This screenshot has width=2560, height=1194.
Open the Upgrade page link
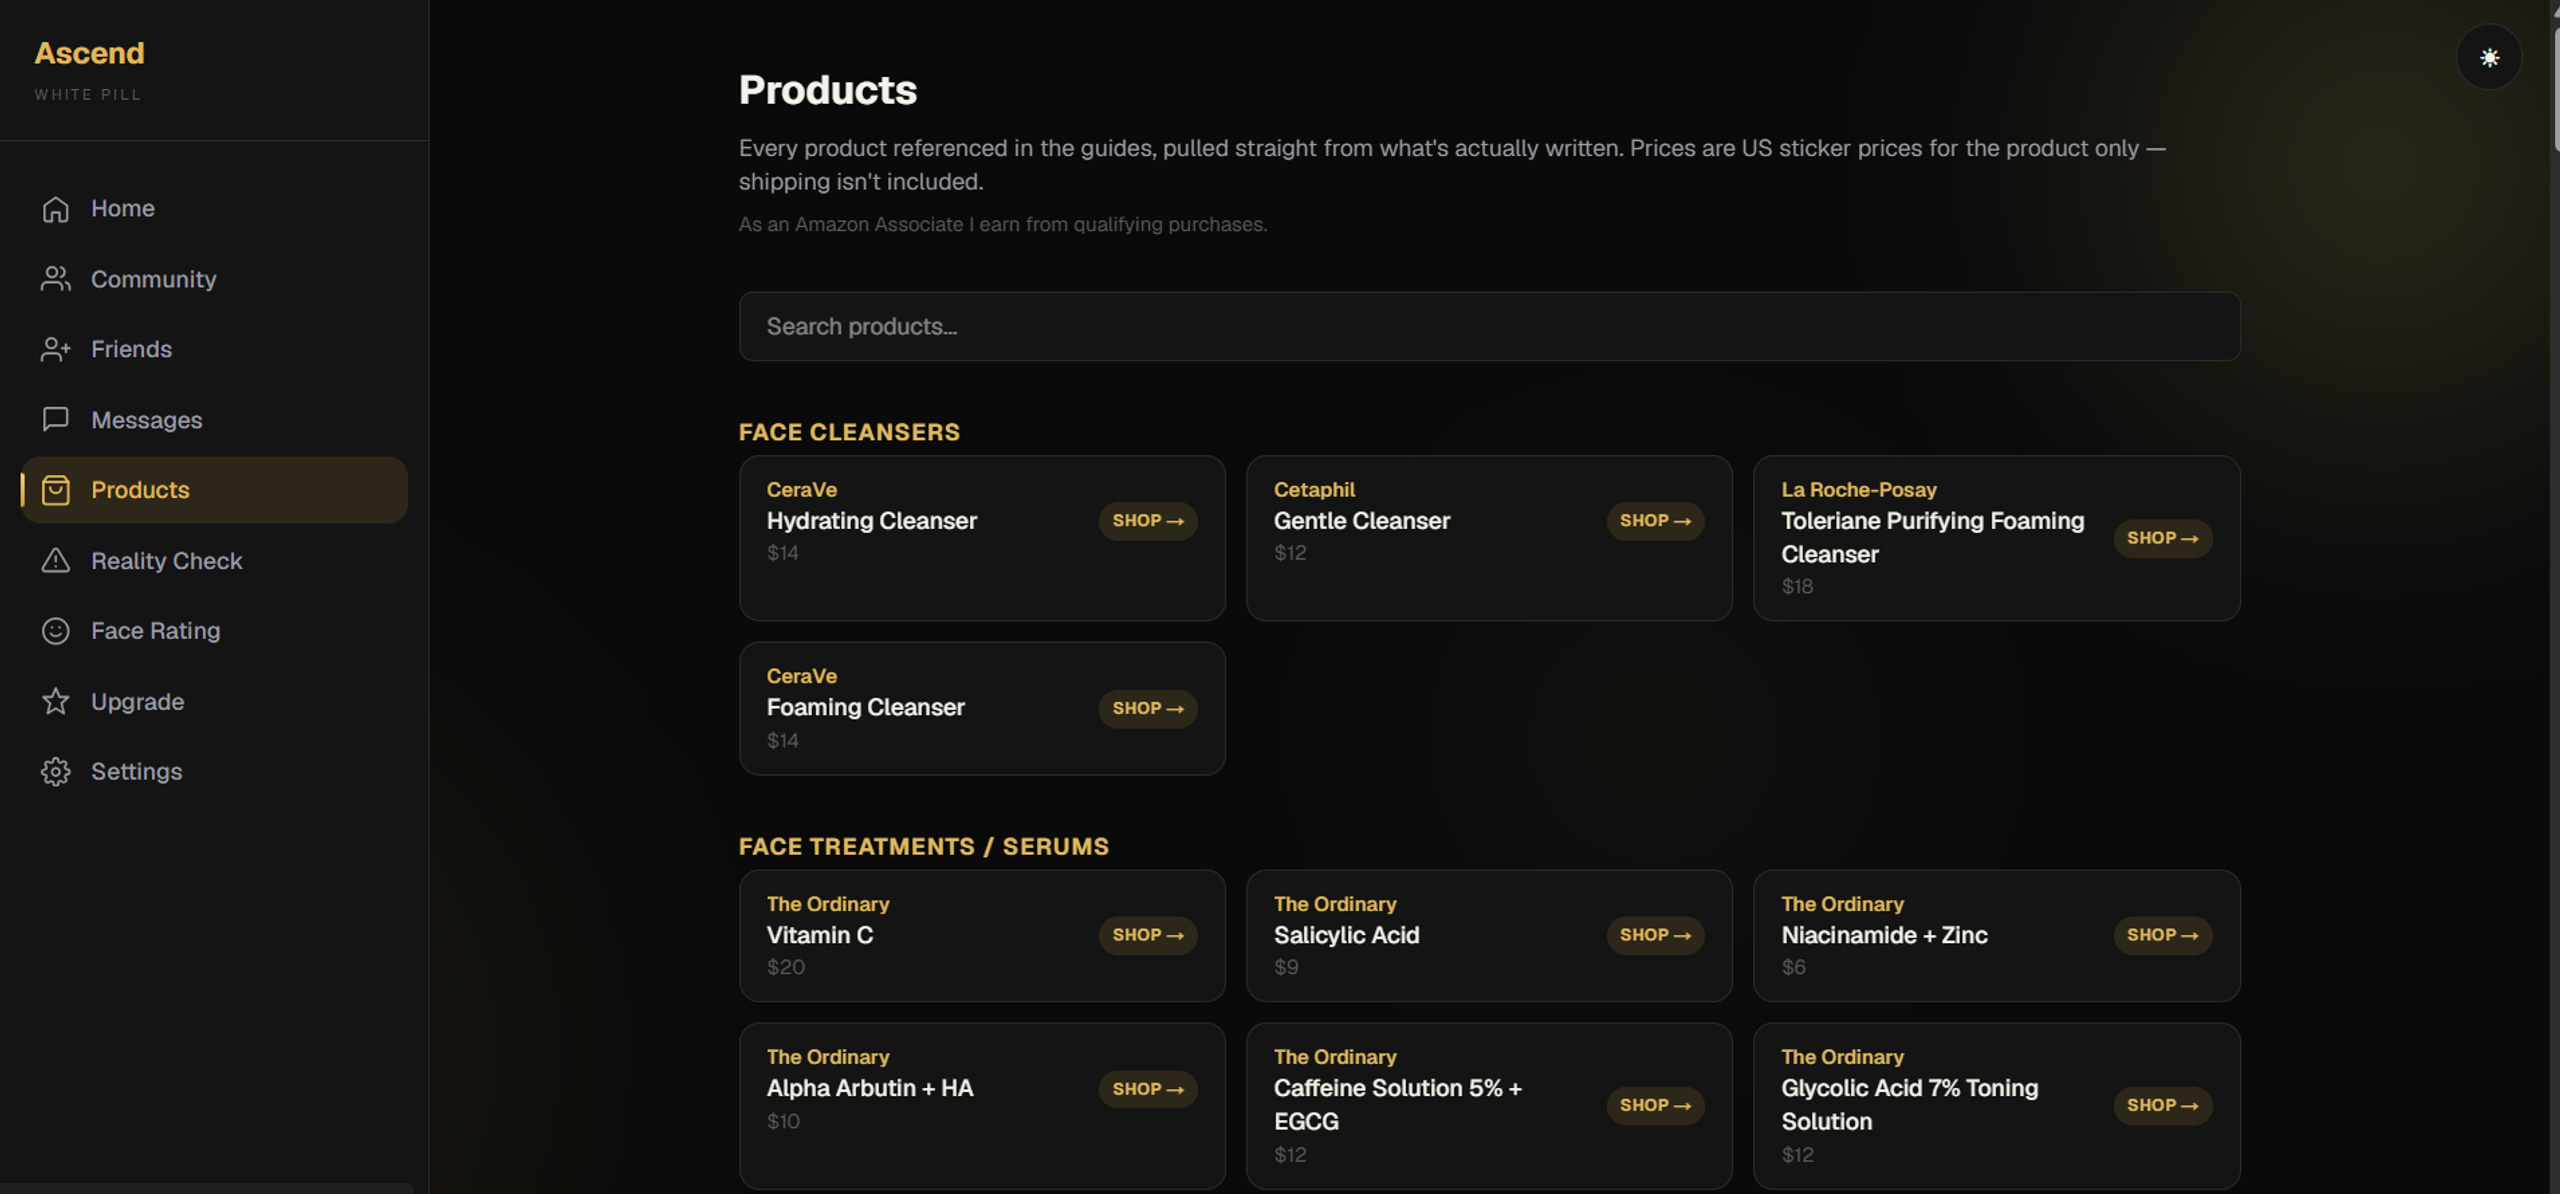214,701
